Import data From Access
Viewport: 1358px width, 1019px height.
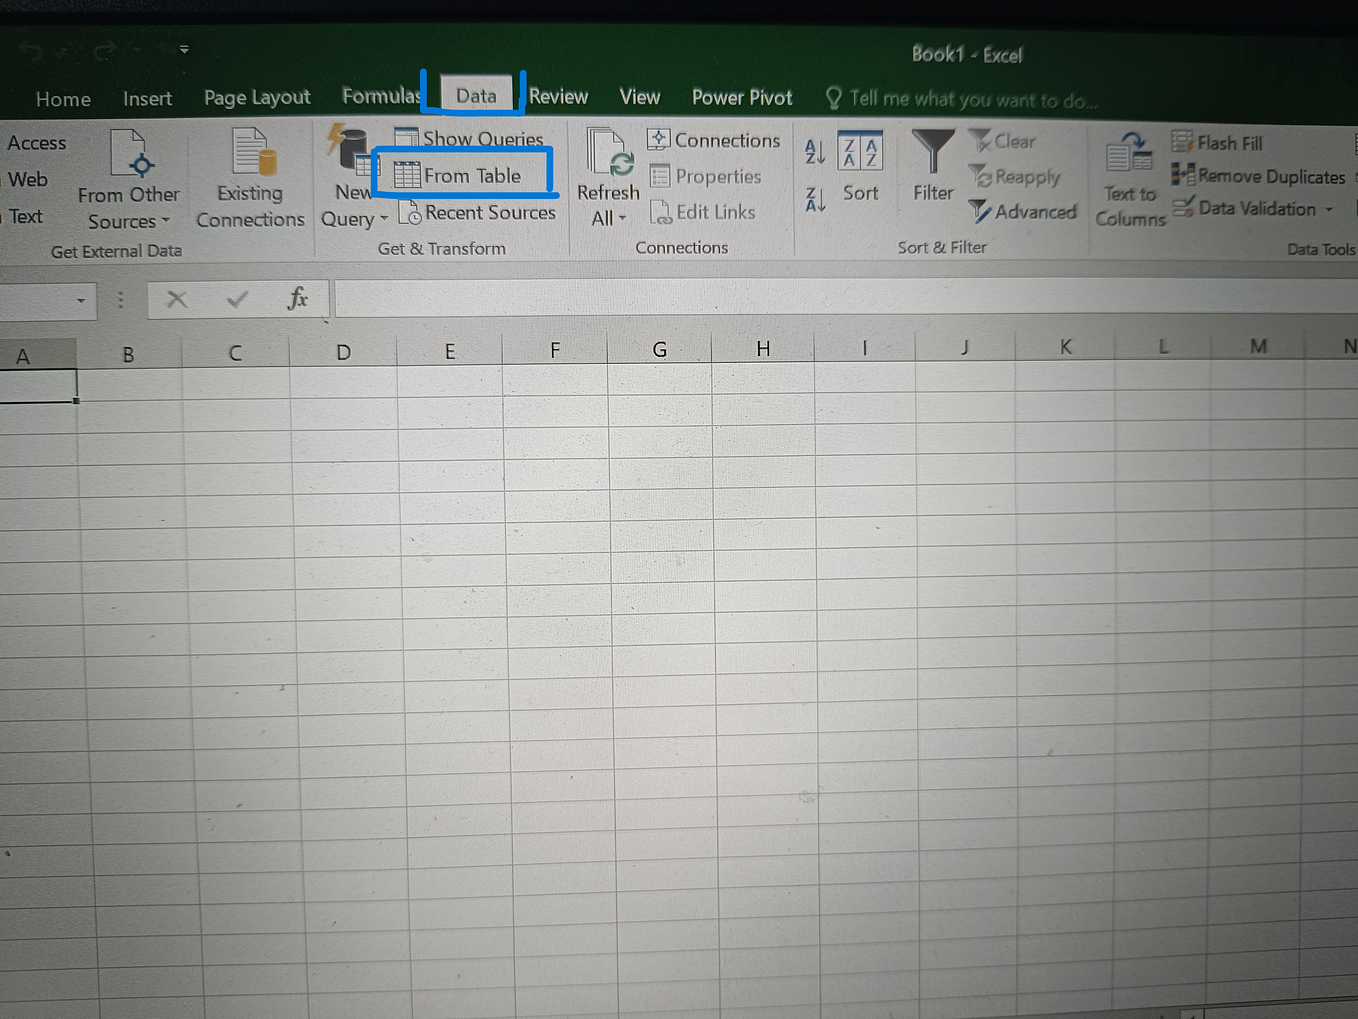[x=35, y=143]
